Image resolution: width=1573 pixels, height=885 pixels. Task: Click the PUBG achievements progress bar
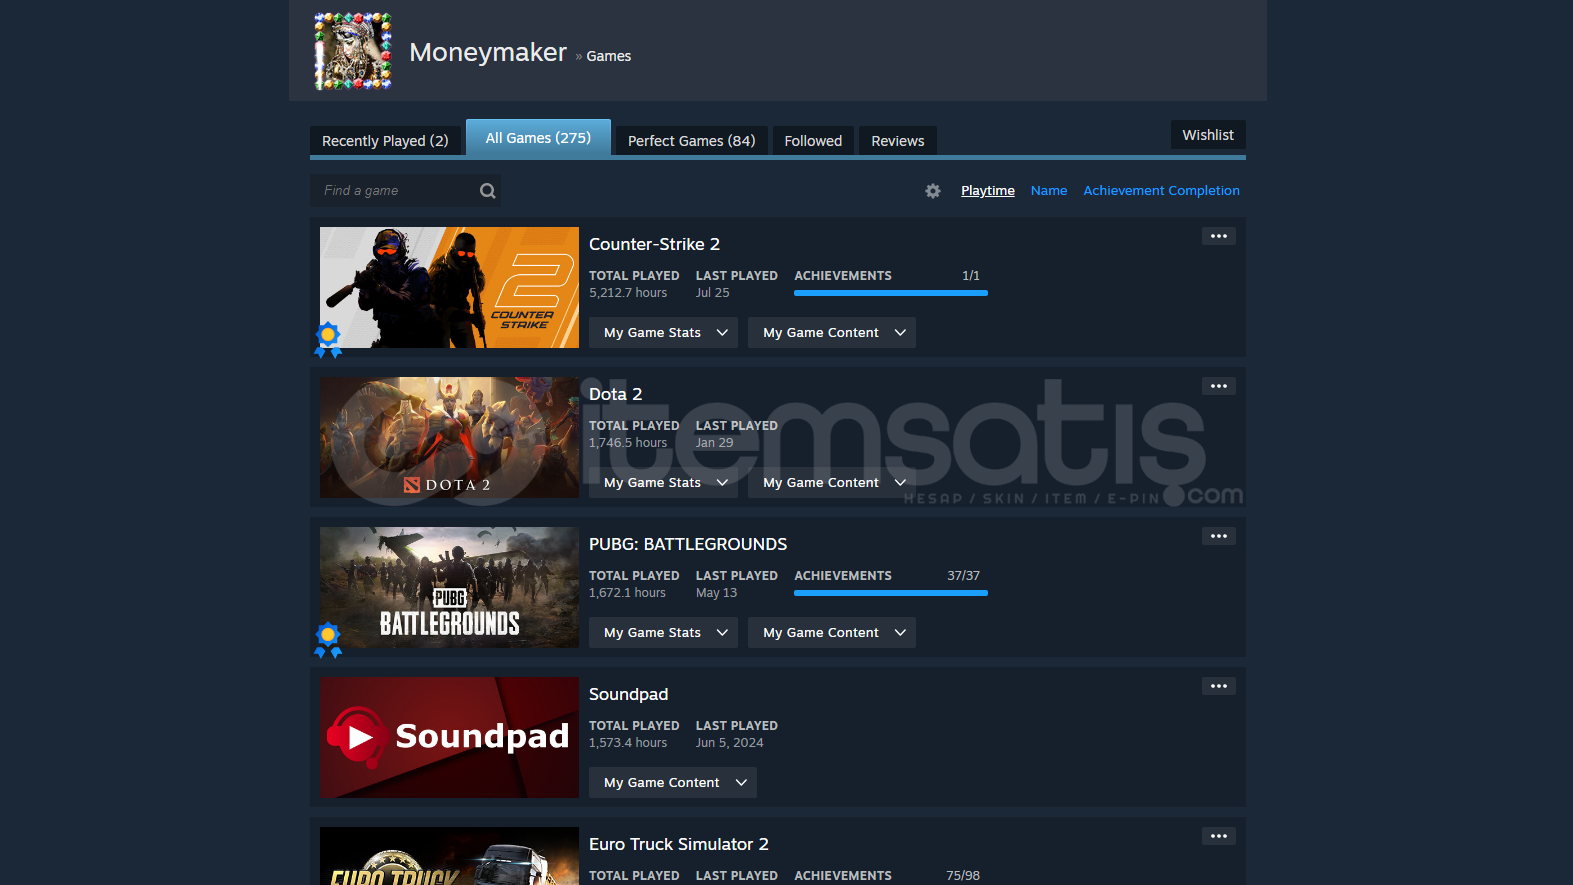(891, 593)
